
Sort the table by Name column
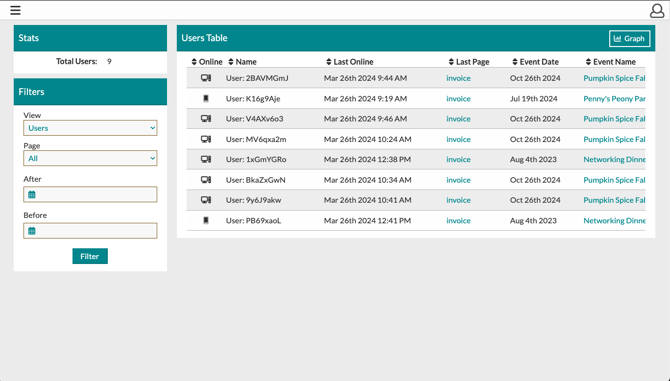click(242, 62)
